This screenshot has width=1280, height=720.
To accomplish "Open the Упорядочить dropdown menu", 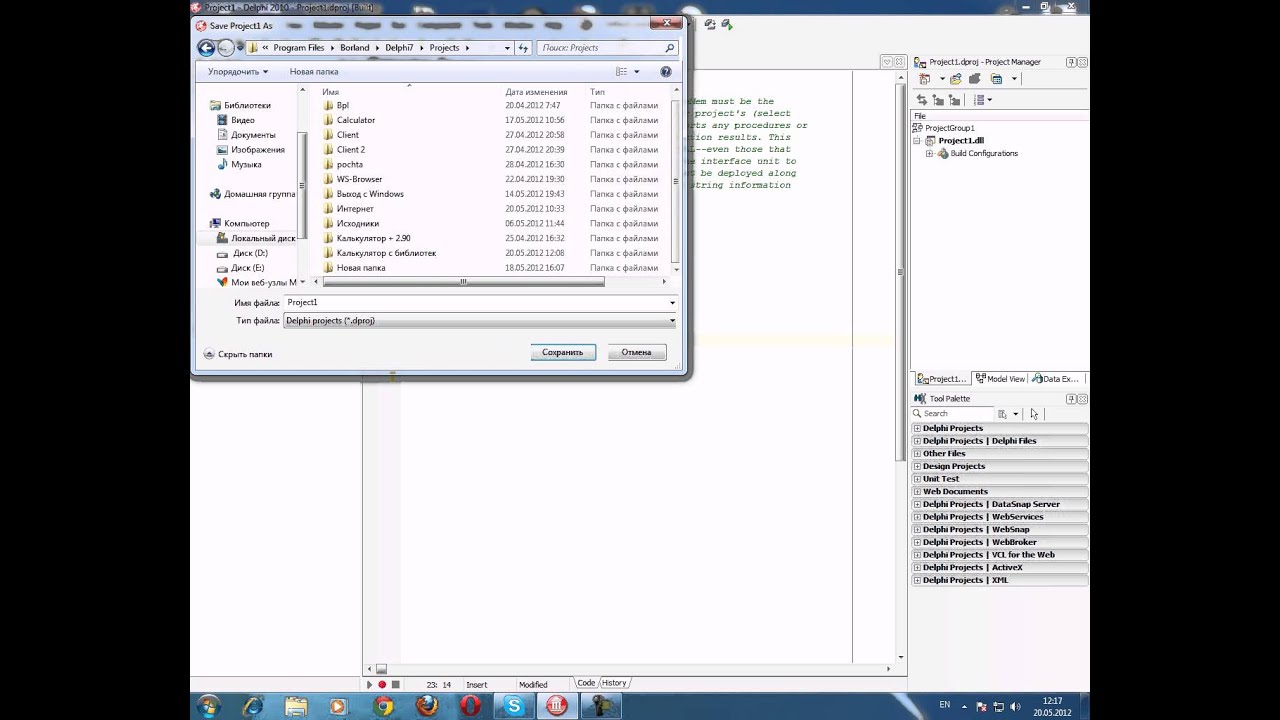I will [238, 72].
